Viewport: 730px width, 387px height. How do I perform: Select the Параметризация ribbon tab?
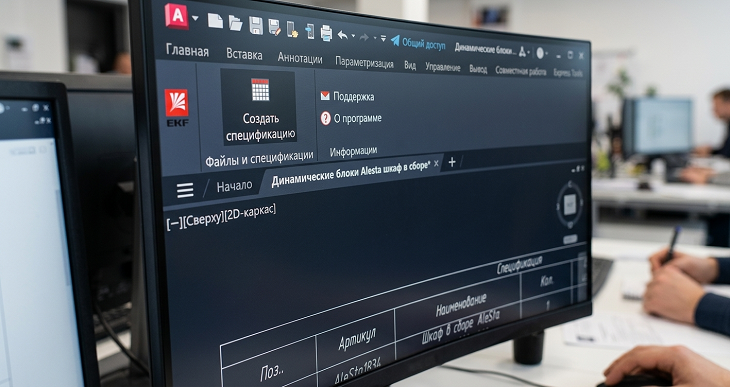[x=364, y=63]
